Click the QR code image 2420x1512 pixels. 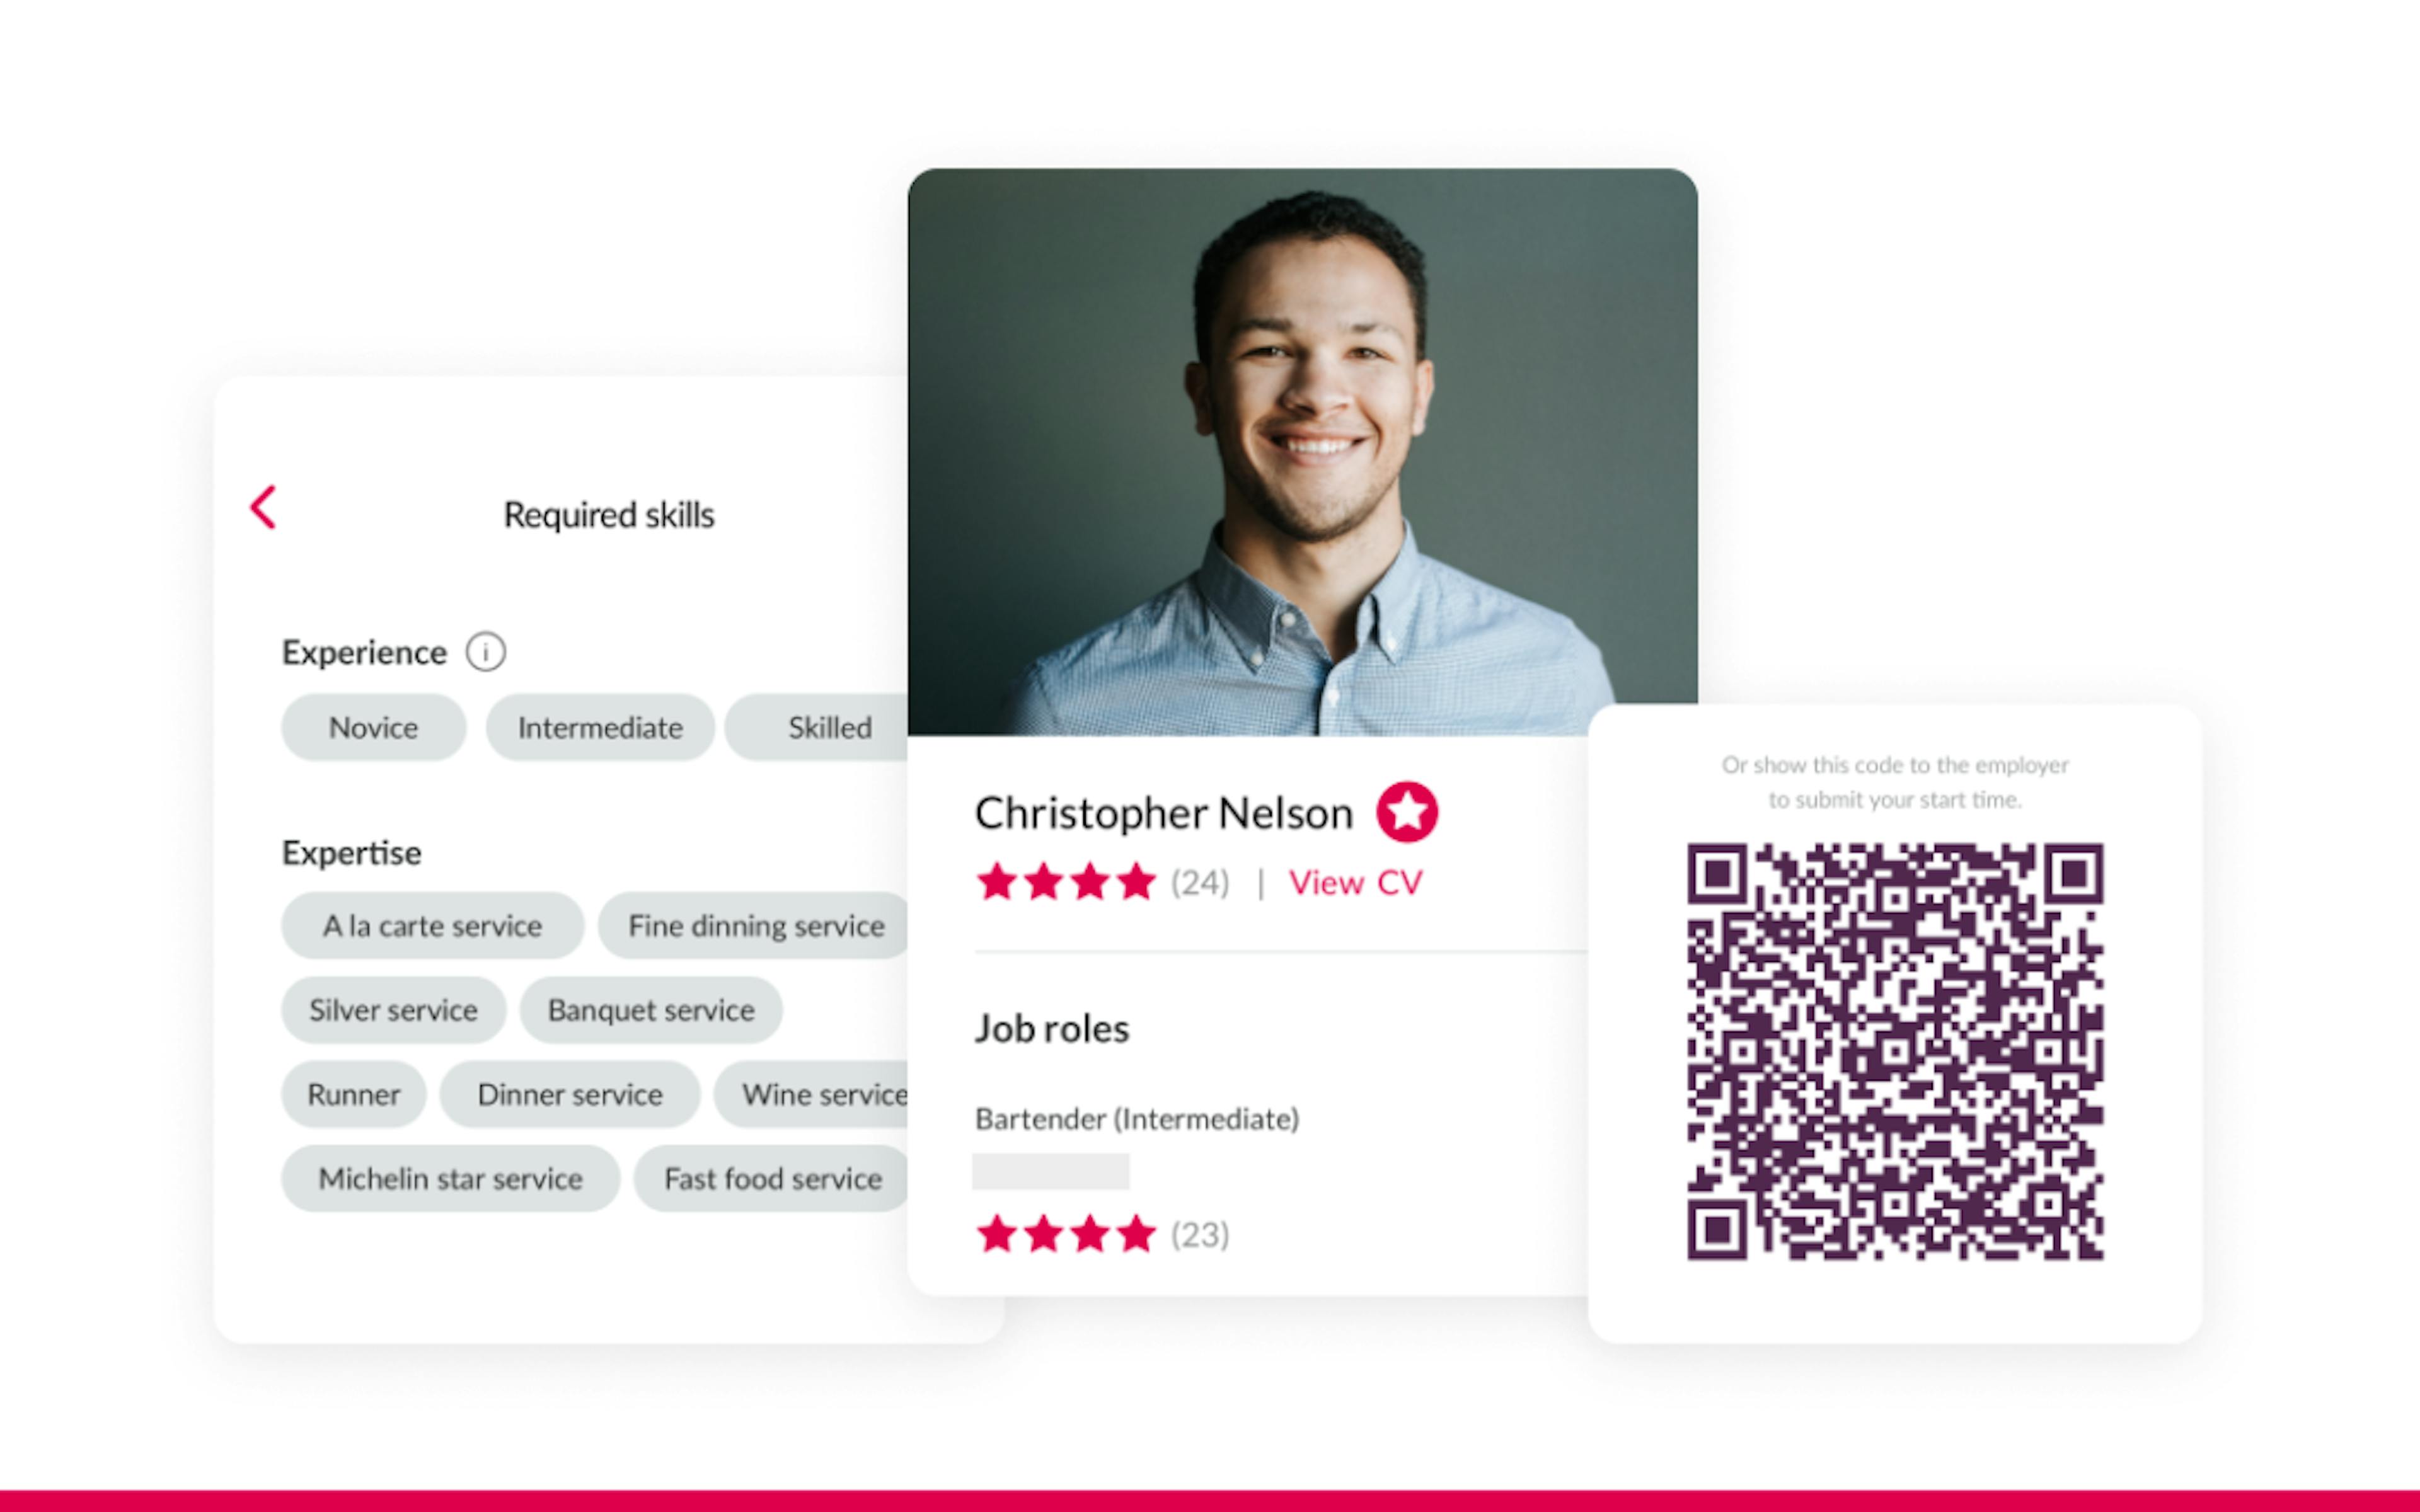point(1895,1051)
